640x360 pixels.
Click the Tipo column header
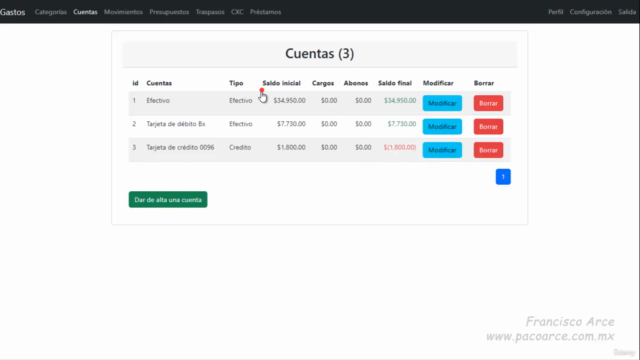pyautogui.click(x=236, y=83)
